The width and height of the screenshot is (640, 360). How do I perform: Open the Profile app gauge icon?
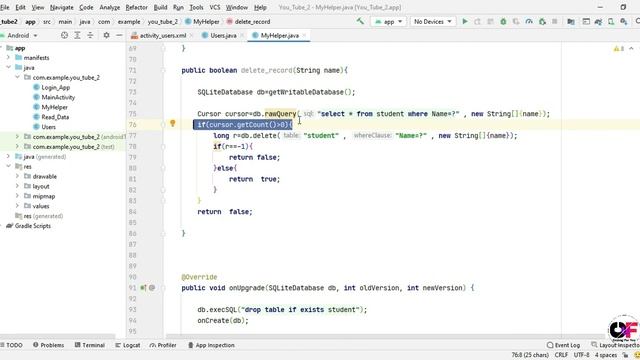click(x=529, y=22)
